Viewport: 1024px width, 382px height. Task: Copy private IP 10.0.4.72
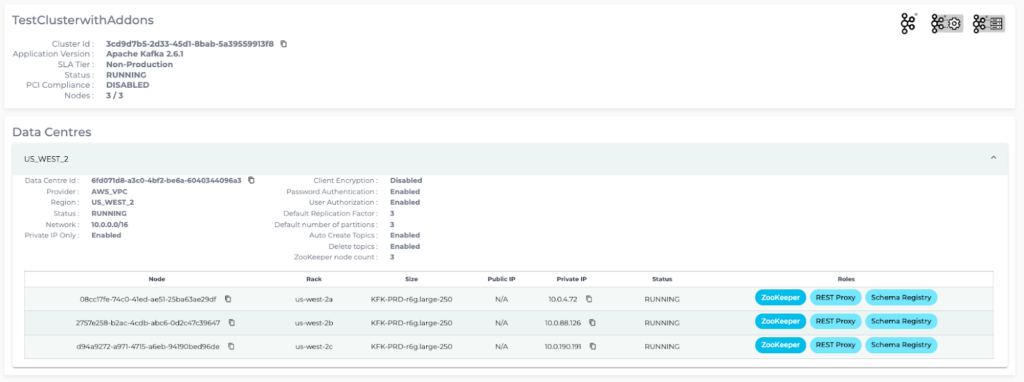(589, 299)
